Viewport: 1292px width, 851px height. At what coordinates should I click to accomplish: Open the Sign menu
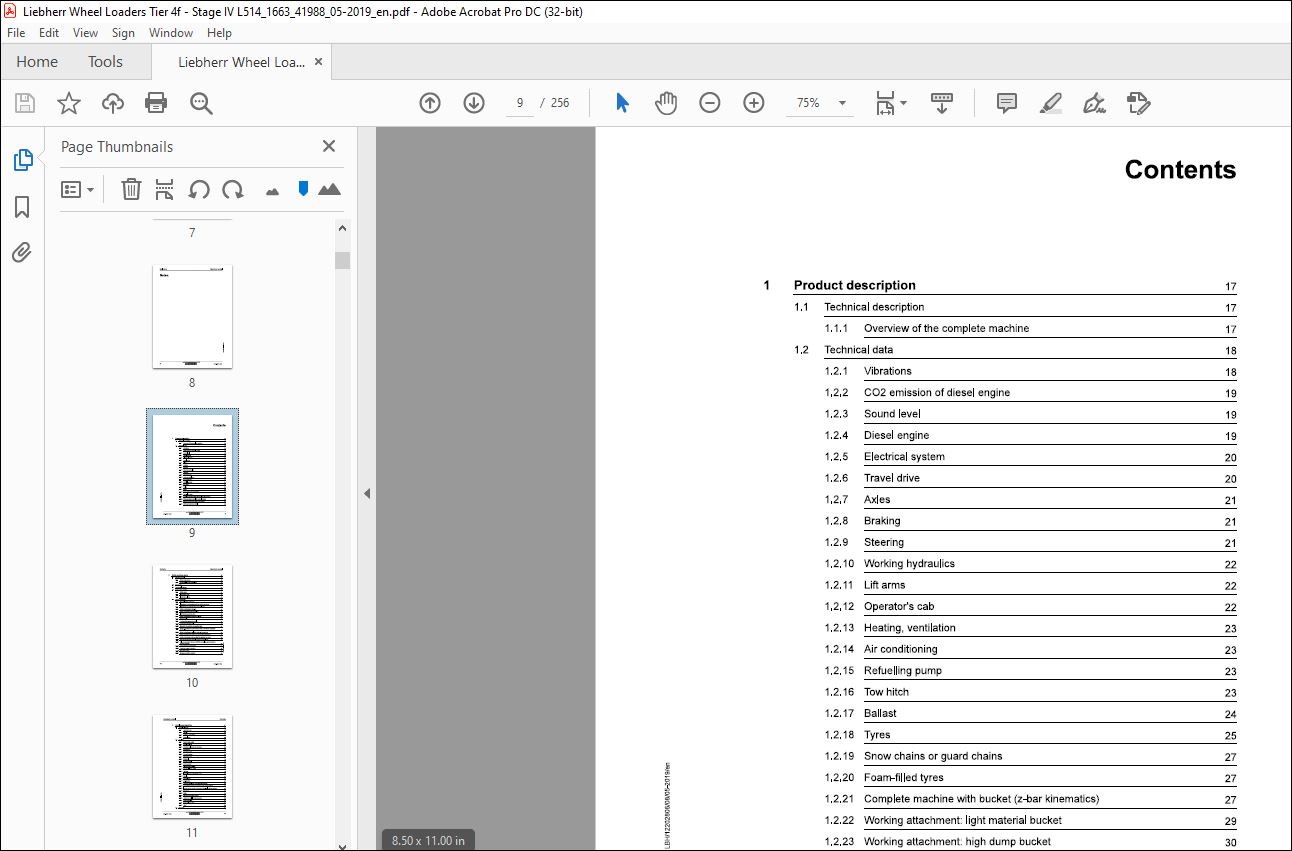click(x=123, y=33)
